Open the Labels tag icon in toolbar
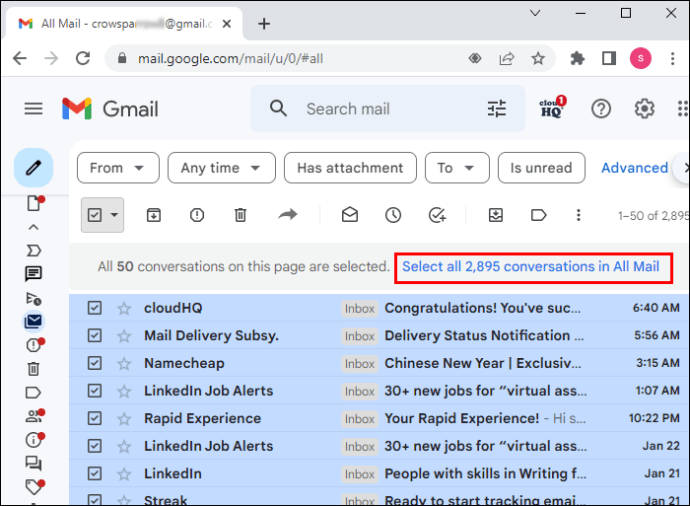 pyautogui.click(x=539, y=215)
